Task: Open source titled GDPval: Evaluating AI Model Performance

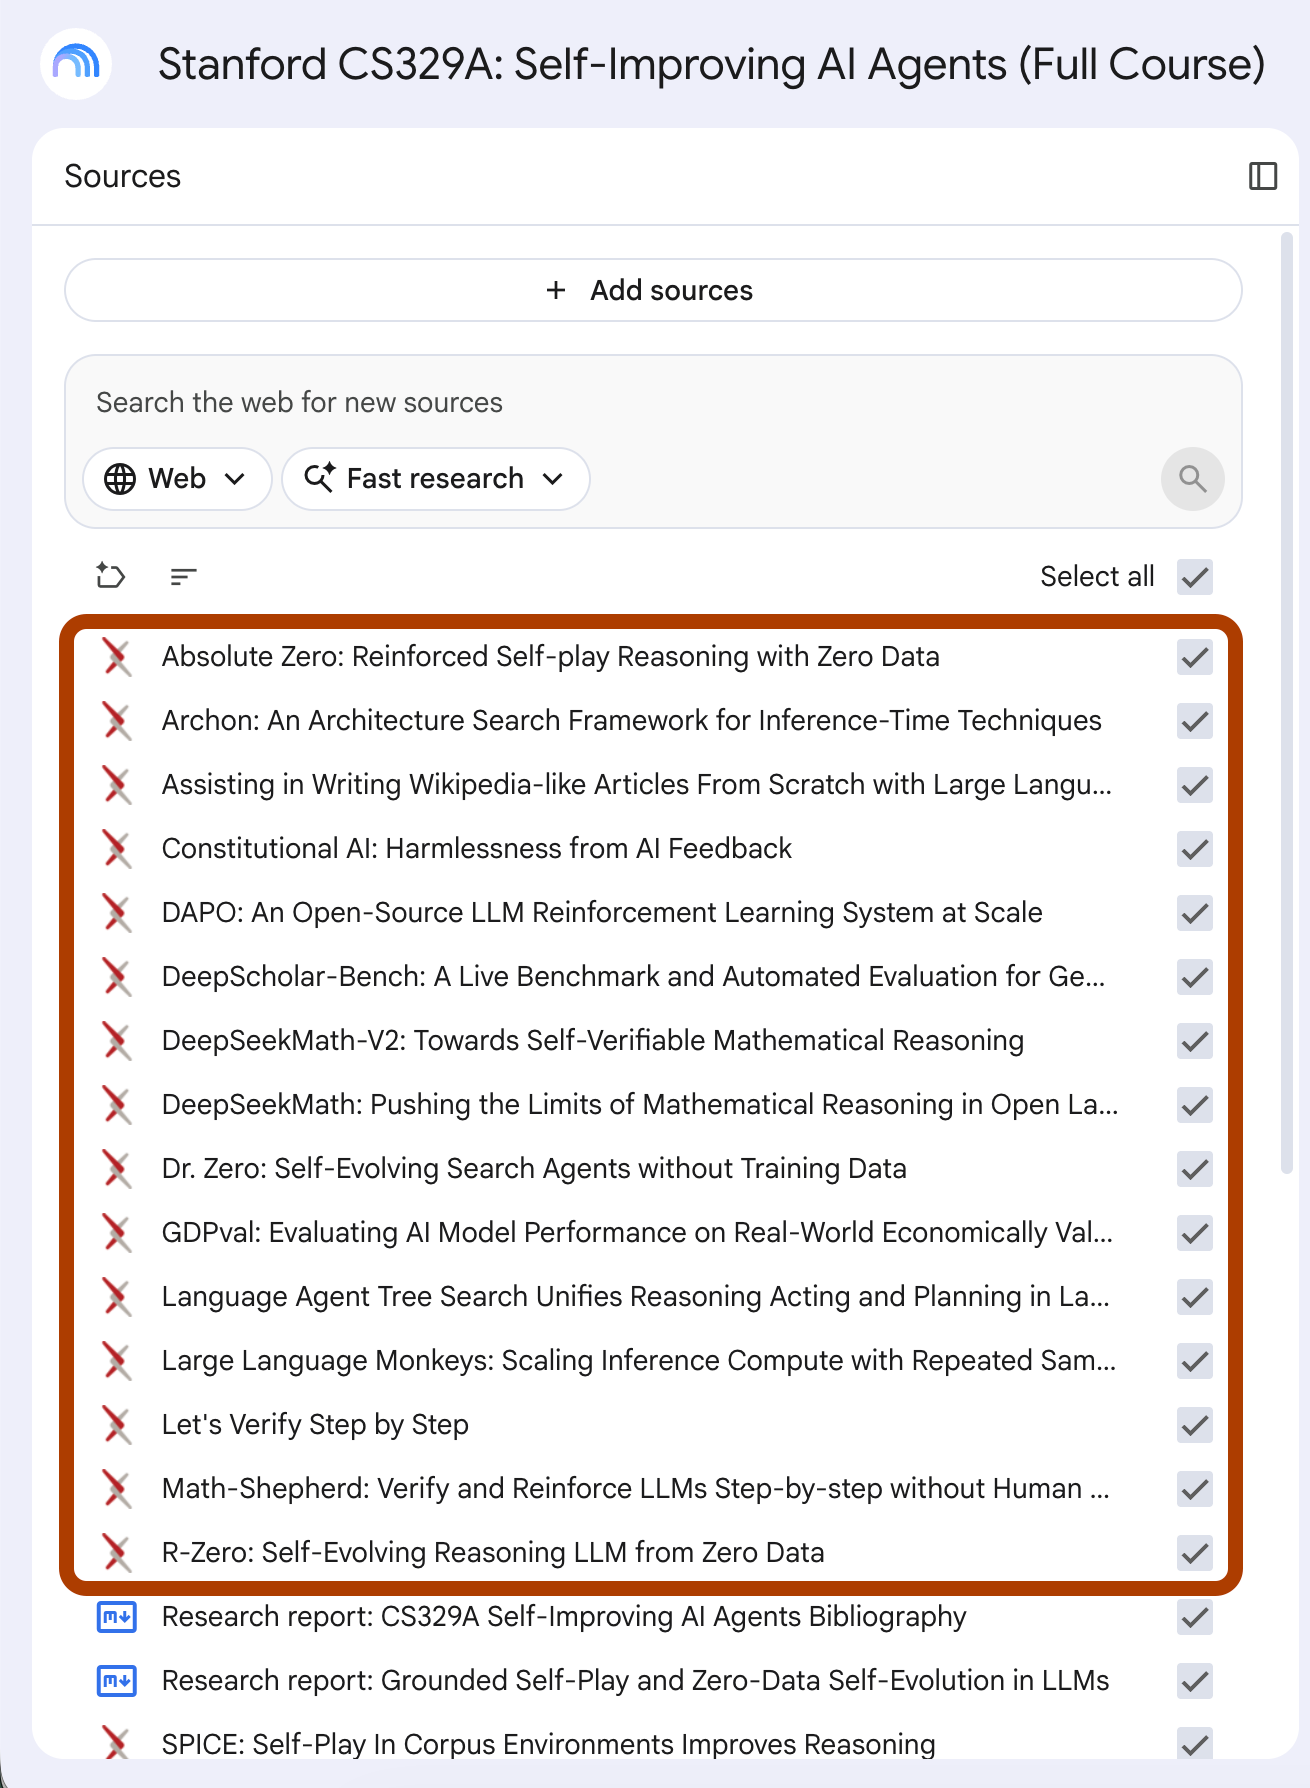Action: point(637,1233)
